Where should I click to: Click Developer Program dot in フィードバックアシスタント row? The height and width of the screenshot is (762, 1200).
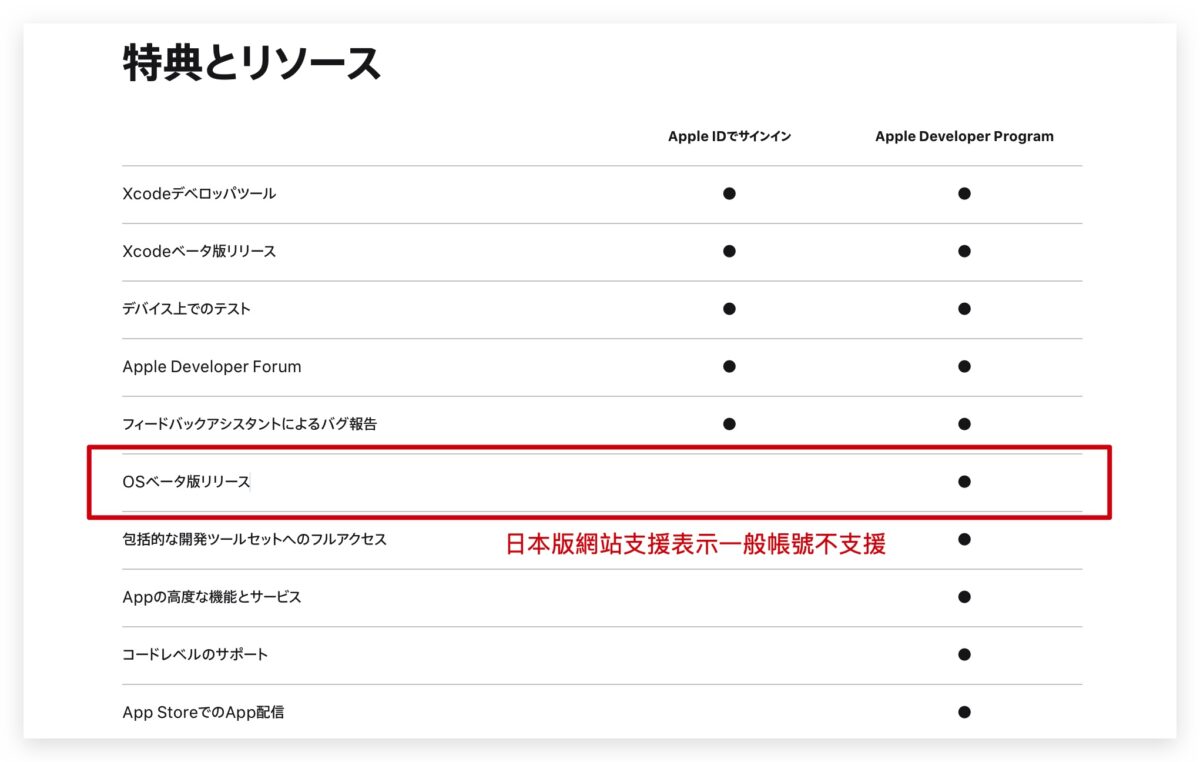click(964, 424)
